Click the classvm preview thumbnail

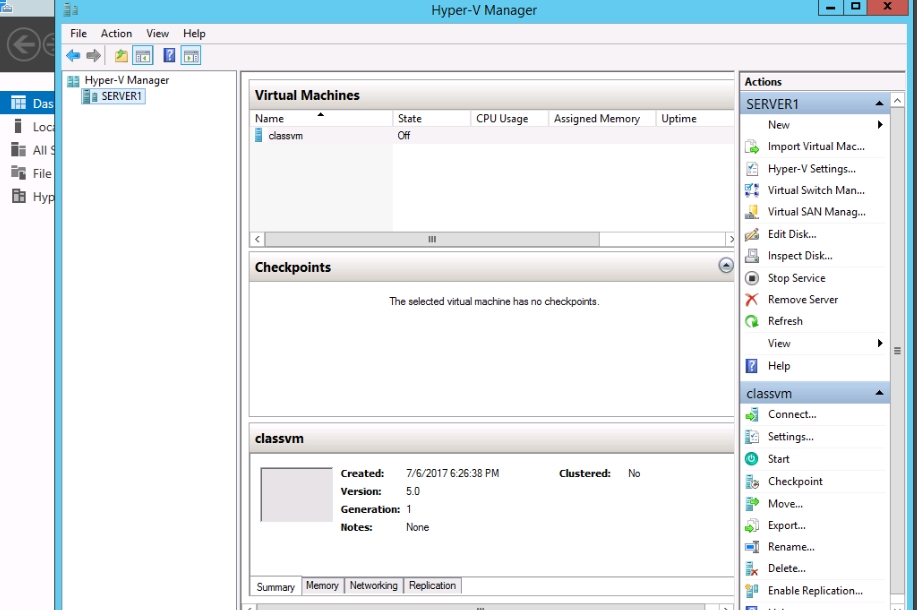coord(297,494)
